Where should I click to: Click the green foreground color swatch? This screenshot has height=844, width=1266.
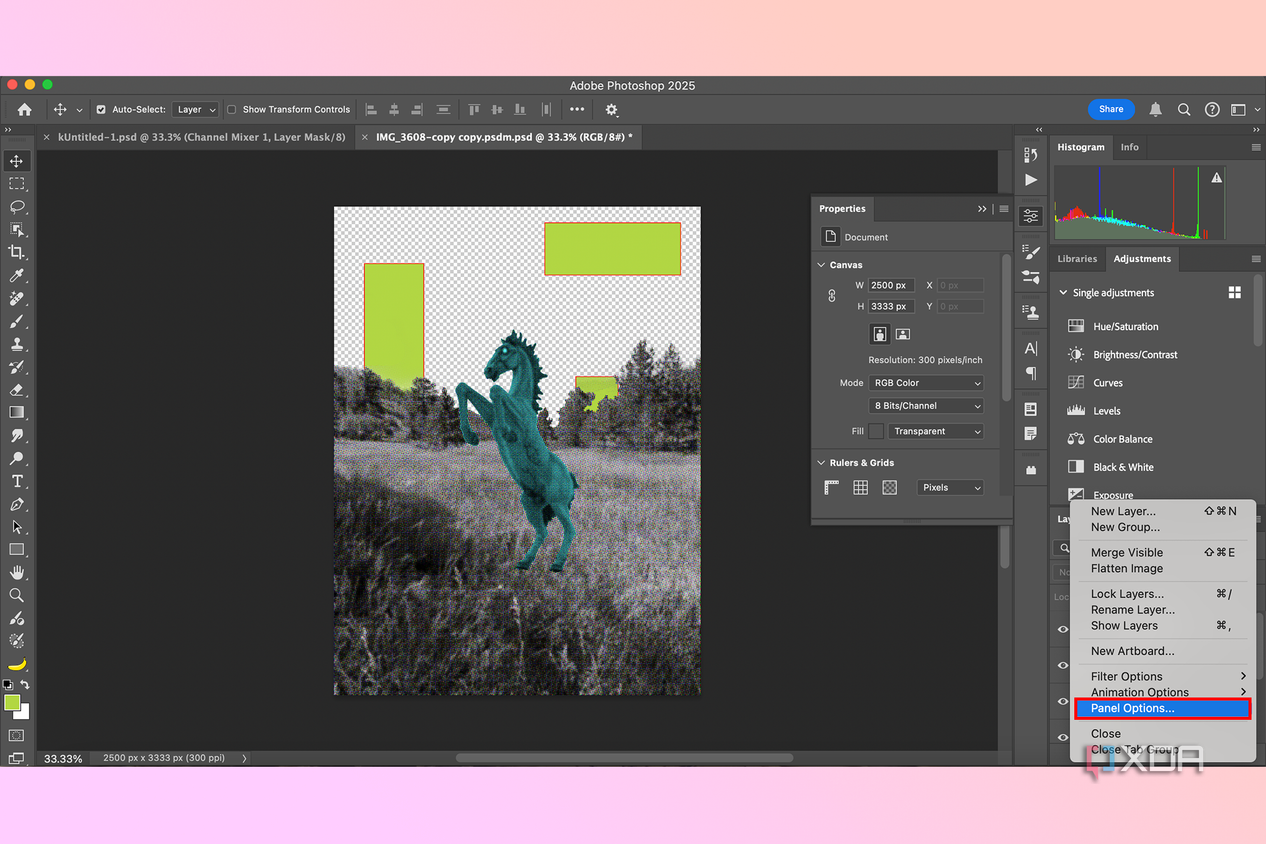pyautogui.click(x=12, y=703)
